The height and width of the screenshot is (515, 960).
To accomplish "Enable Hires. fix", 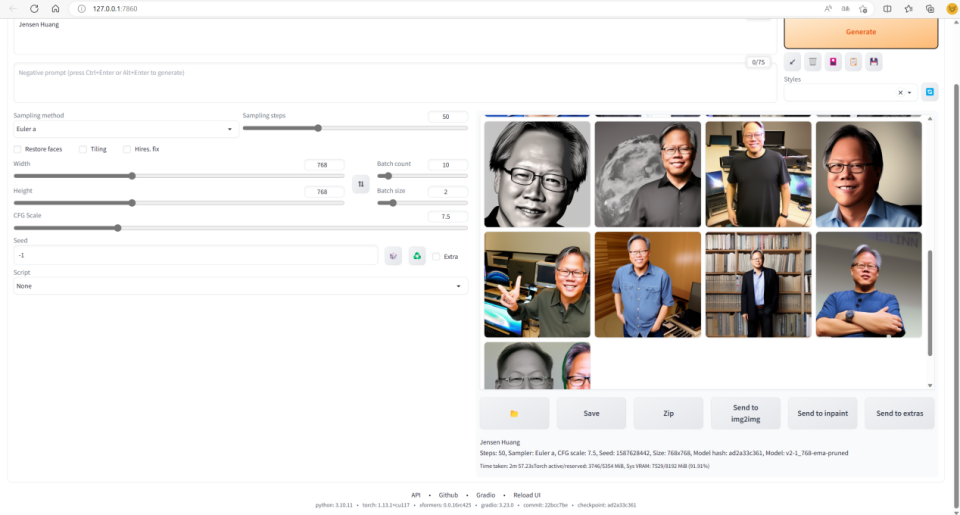I will (127, 149).
